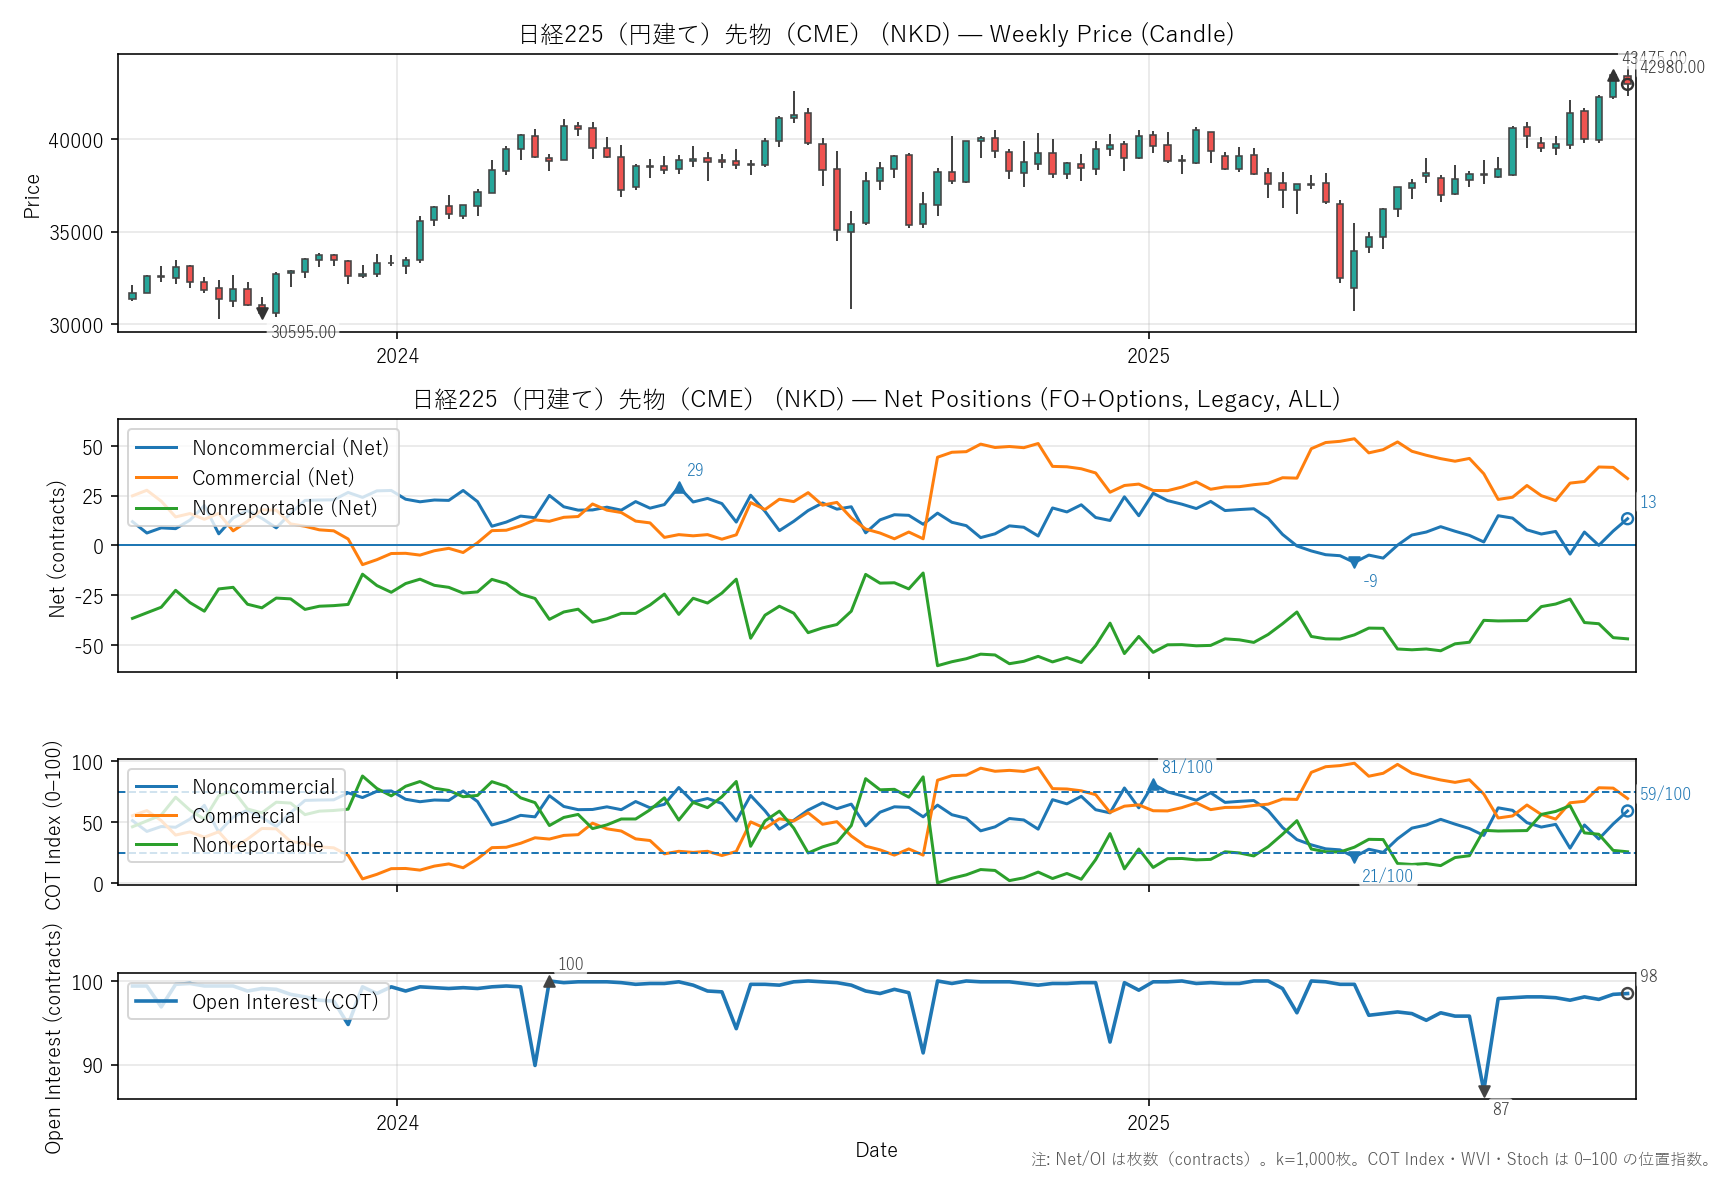The width and height of the screenshot is (1728, 1180).
Task: Click the Price y-axis label
Action: (32, 196)
